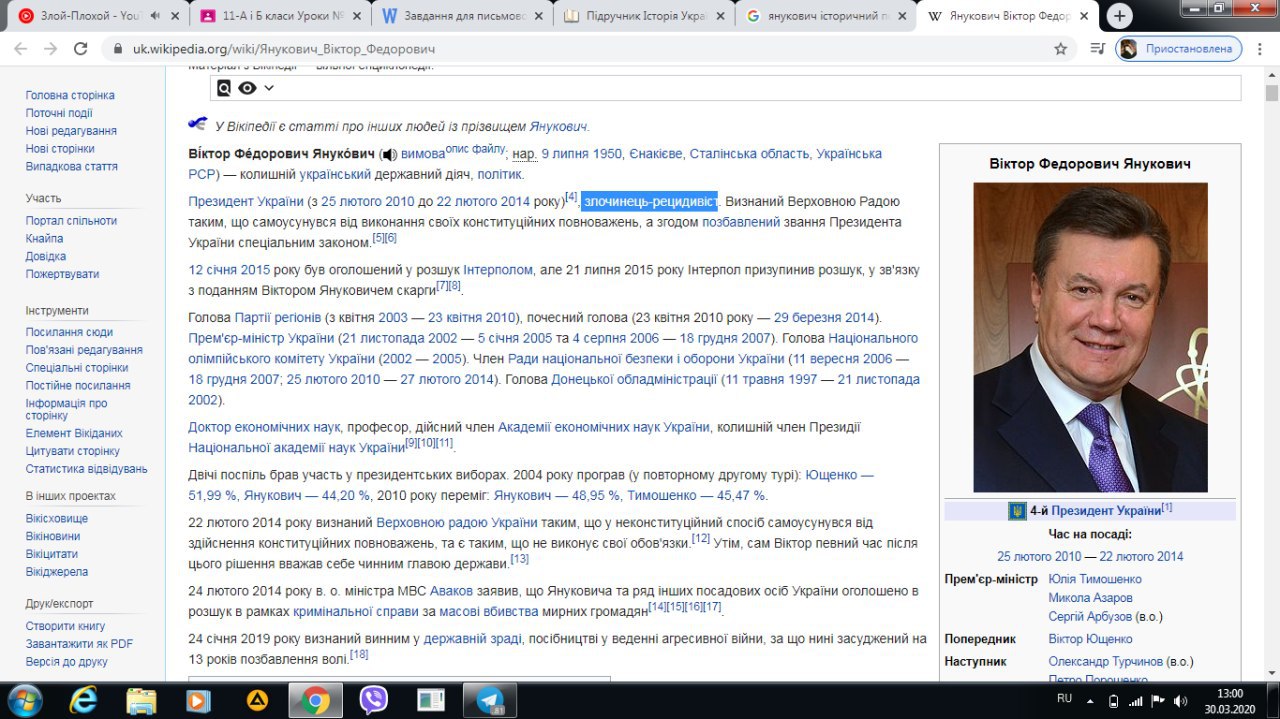Close the 'Підручник Історія Украї' tab
Screen dimensions: 1280x719
[719, 16]
